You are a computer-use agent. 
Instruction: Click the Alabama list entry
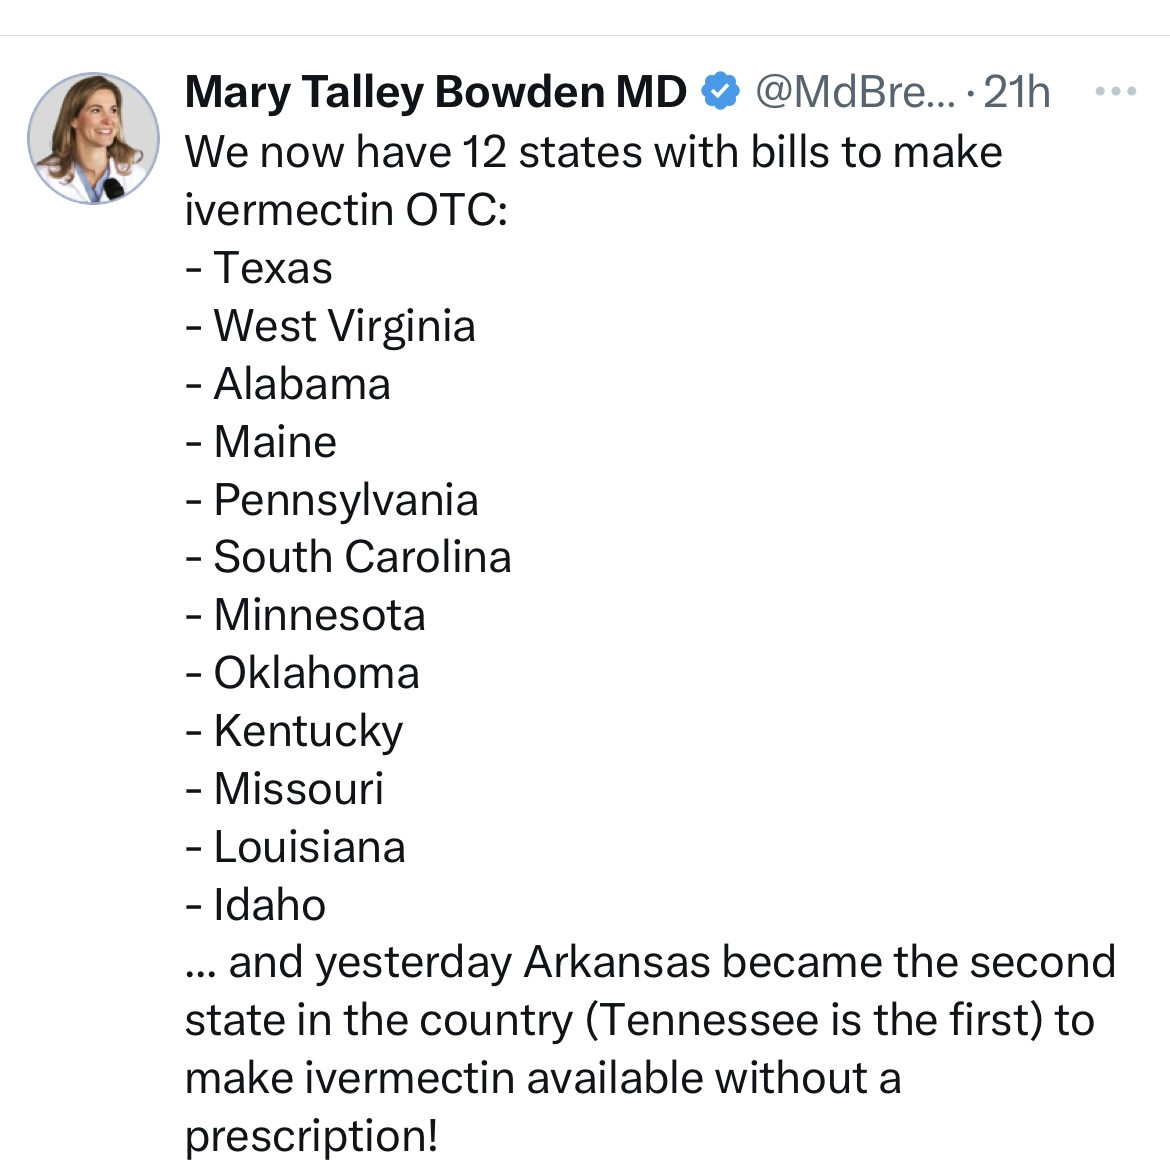pyautogui.click(x=301, y=384)
